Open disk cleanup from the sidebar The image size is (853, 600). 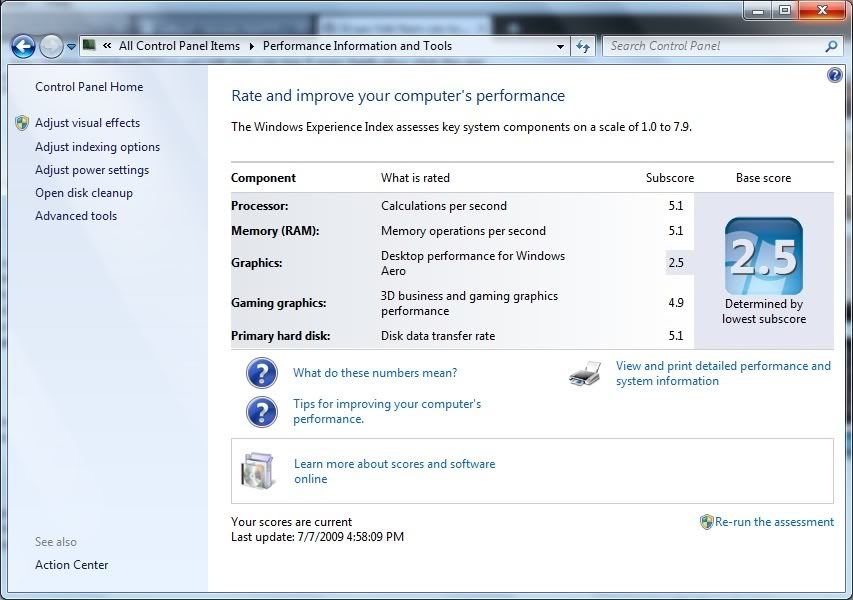(84, 193)
